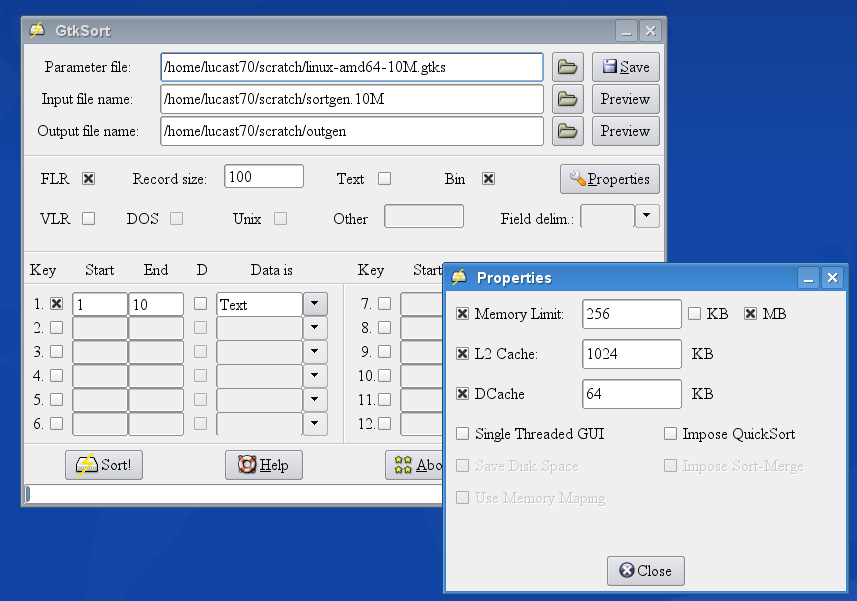
Task: Browse for the input file name
Action: [568, 99]
